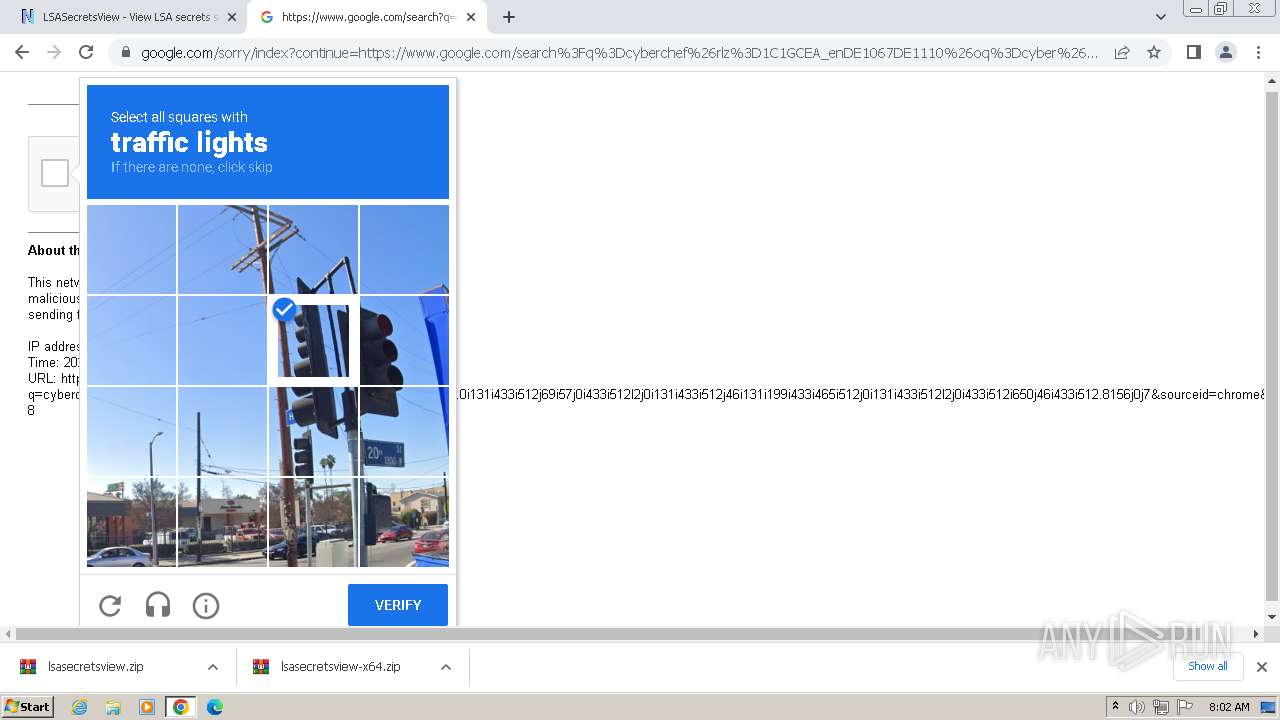Expand options for lsasecretsview.zip download
The width and height of the screenshot is (1280, 720).
tap(213, 667)
